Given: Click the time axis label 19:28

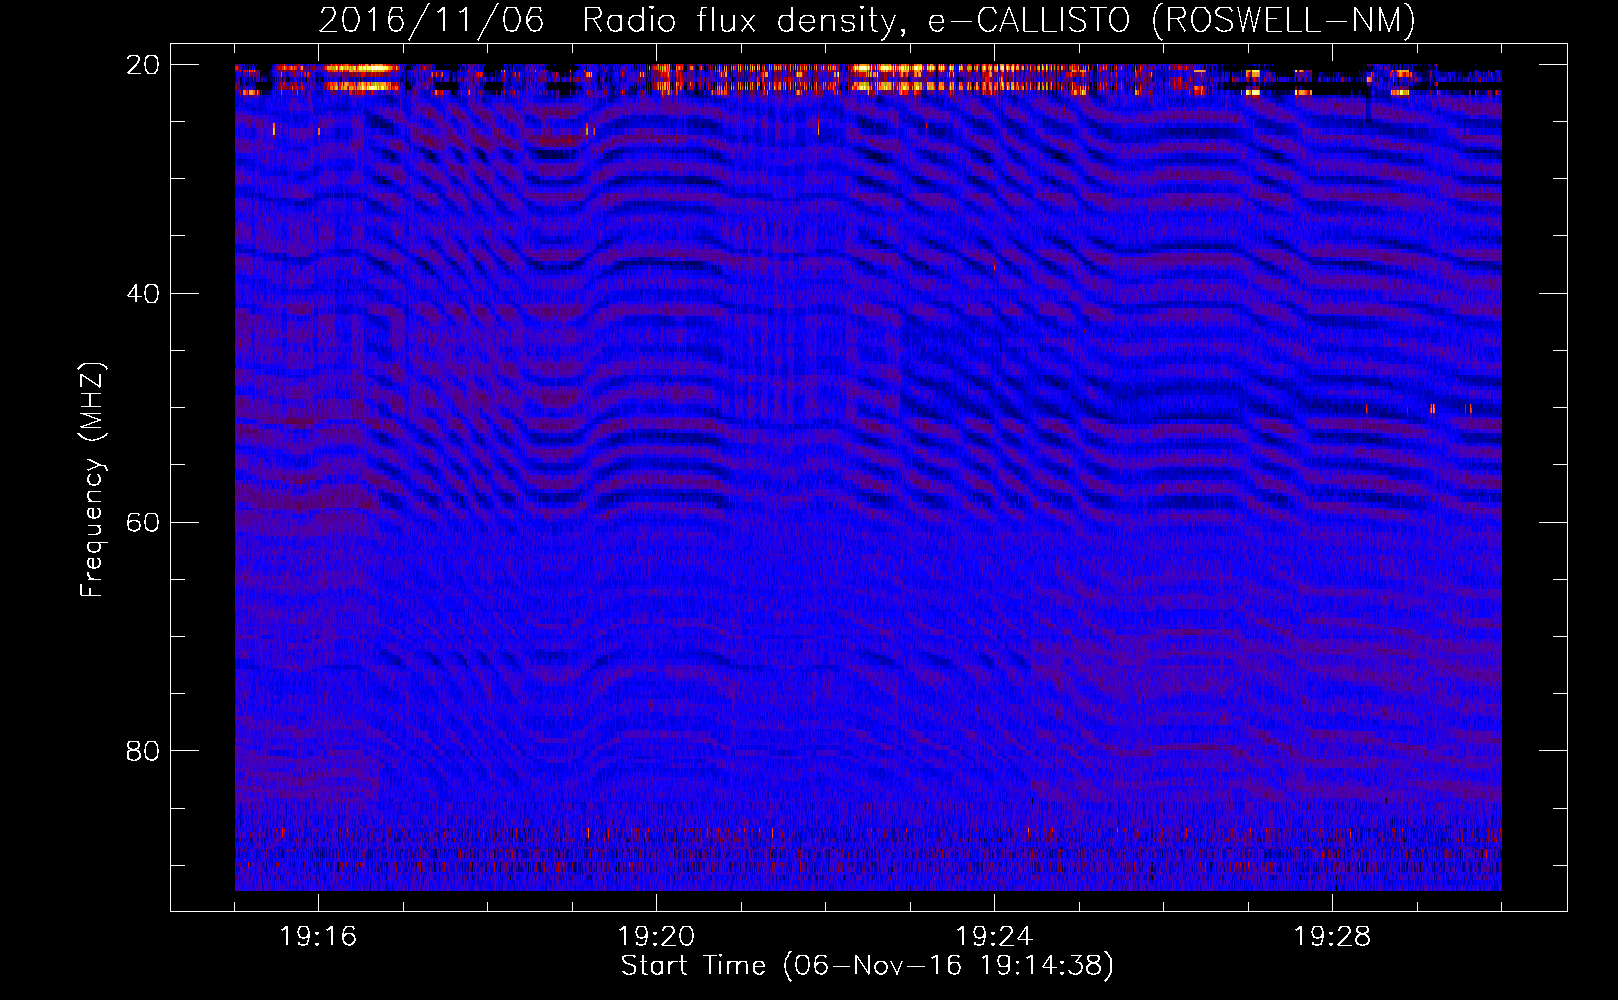Looking at the screenshot, I should click(x=1332, y=937).
